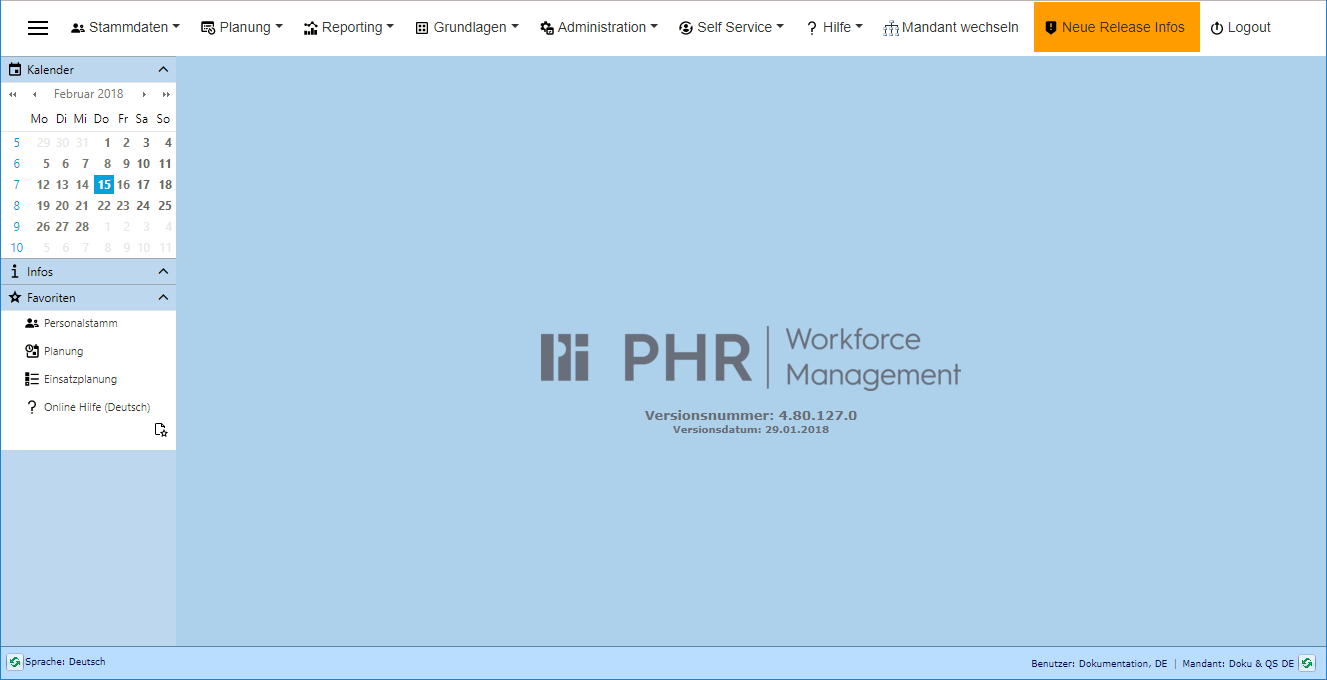The image size is (1327, 680).
Task: Click the edit favorites icon
Action: coord(161,430)
